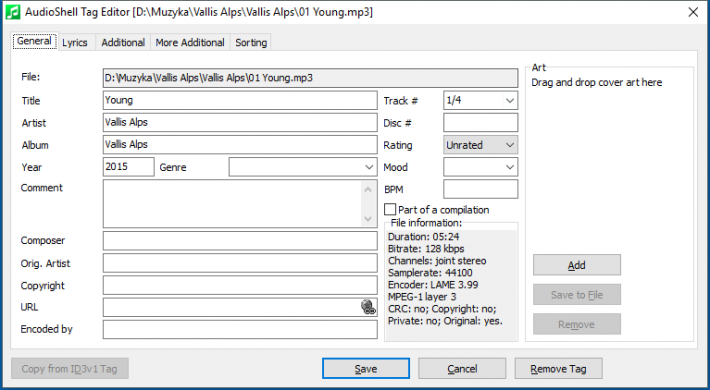710x390 pixels.
Task: Click the Remove Tag button
Action: pos(558,369)
